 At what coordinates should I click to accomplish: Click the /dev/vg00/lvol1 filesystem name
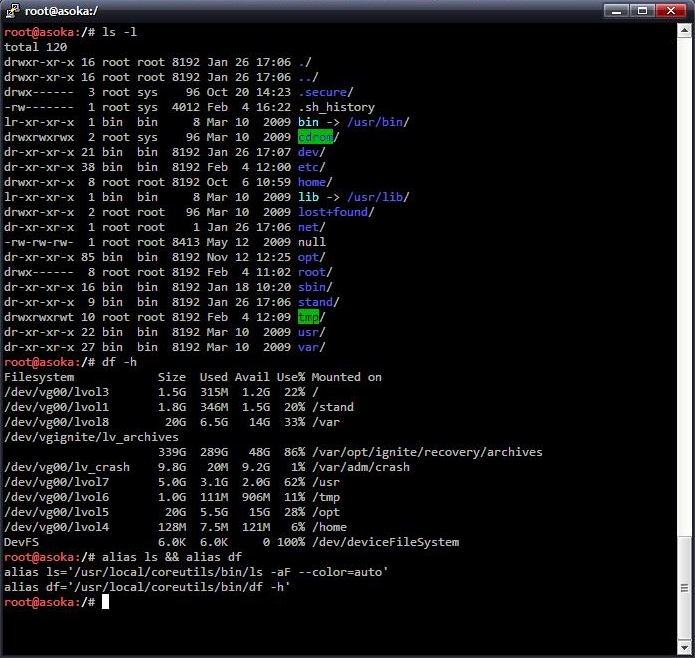(x=56, y=407)
